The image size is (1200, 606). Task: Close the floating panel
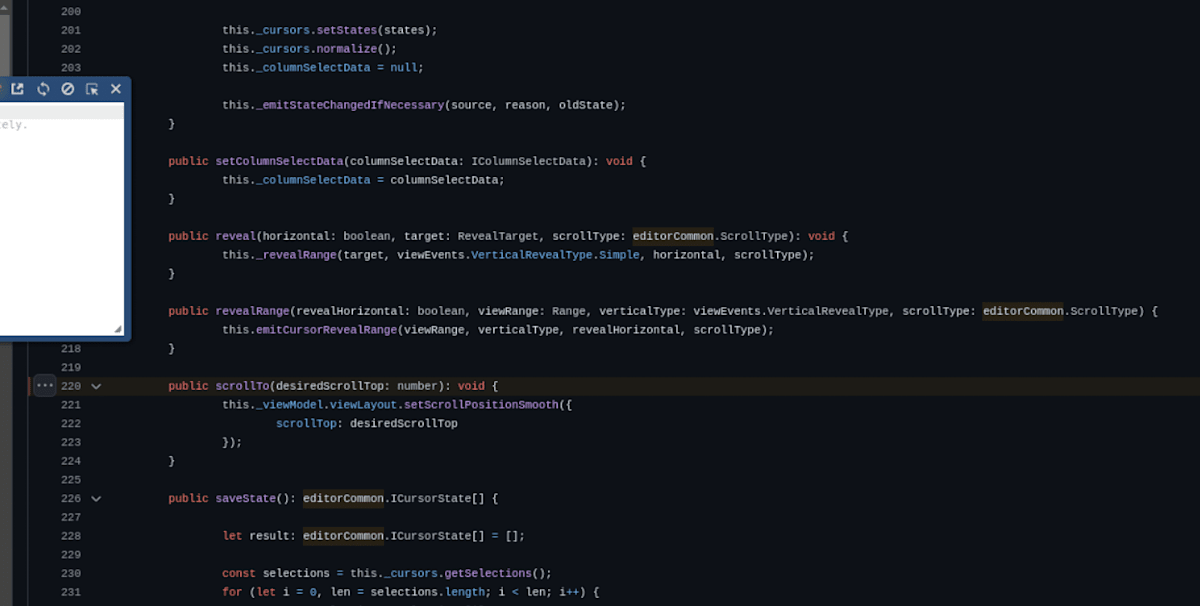(116, 89)
